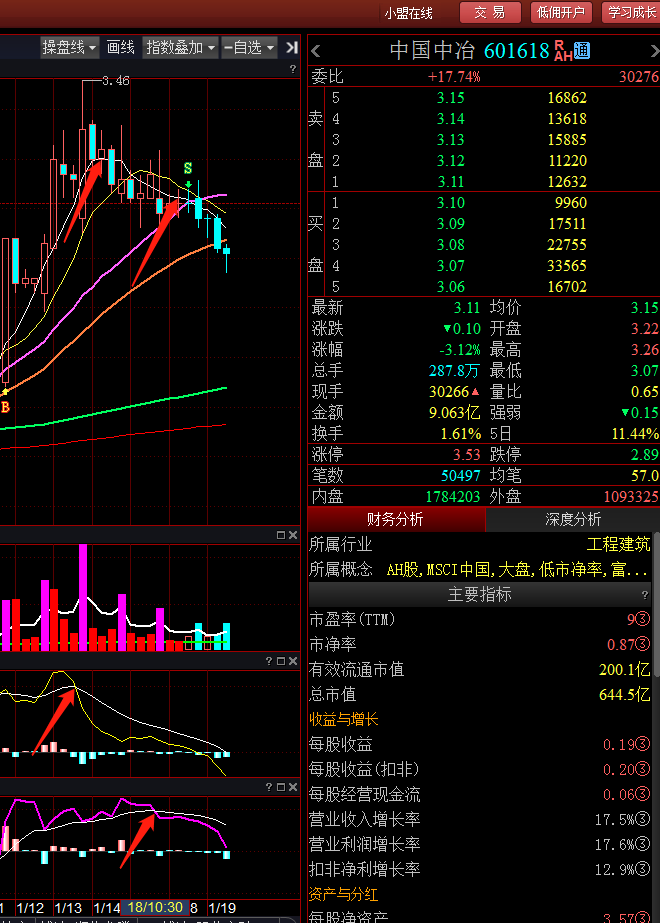This screenshot has height=923, width=660.
Task: Click the 1/13 date label on the time axis
Action: pos(68,908)
